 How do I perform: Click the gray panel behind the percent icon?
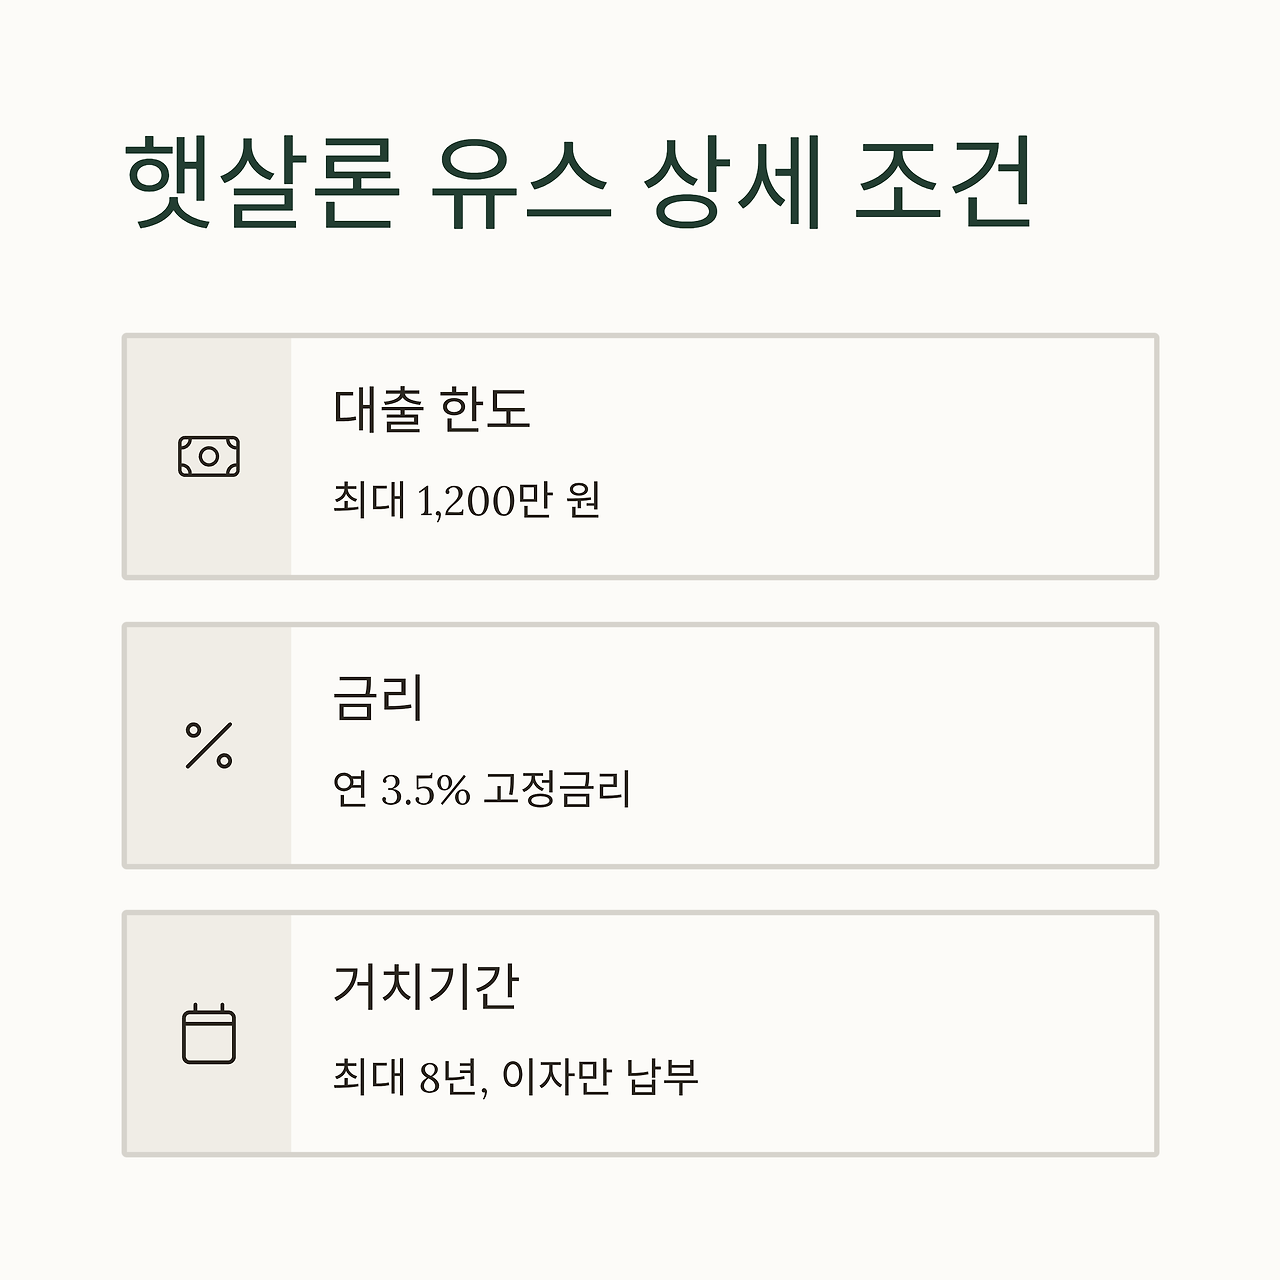tap(208, 745)
